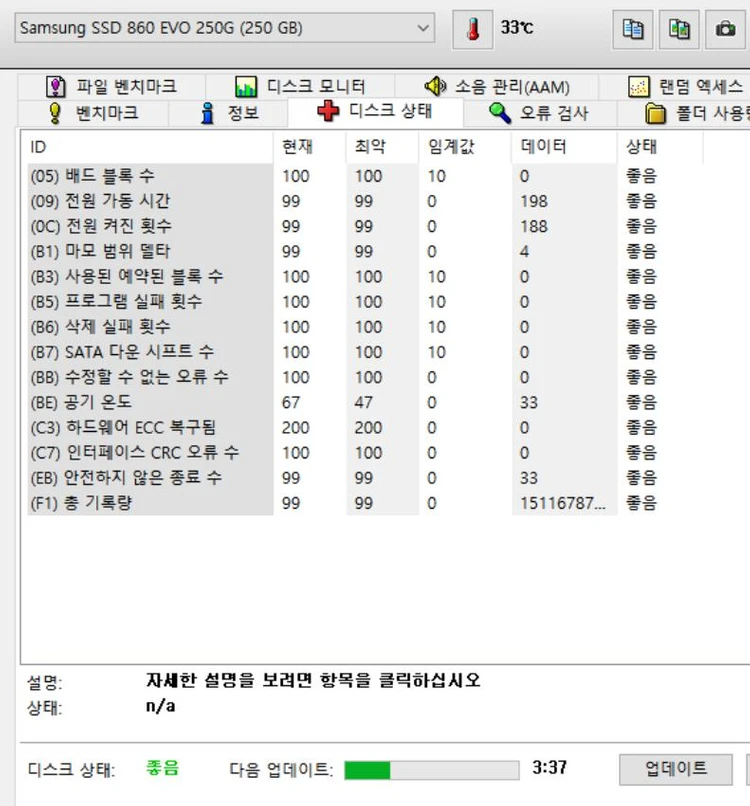Screen dimensions: 750x806
Task: Click the 업데이트 button
Action: (675, 770)
